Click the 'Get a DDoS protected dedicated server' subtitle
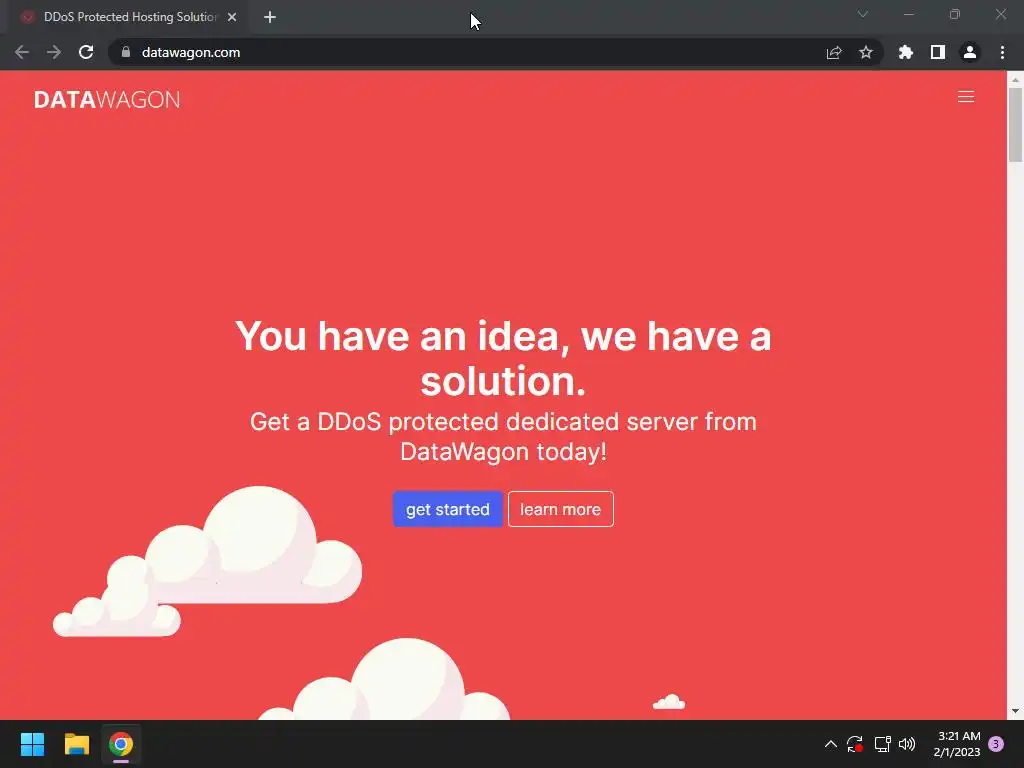 [x=503, y=436]
